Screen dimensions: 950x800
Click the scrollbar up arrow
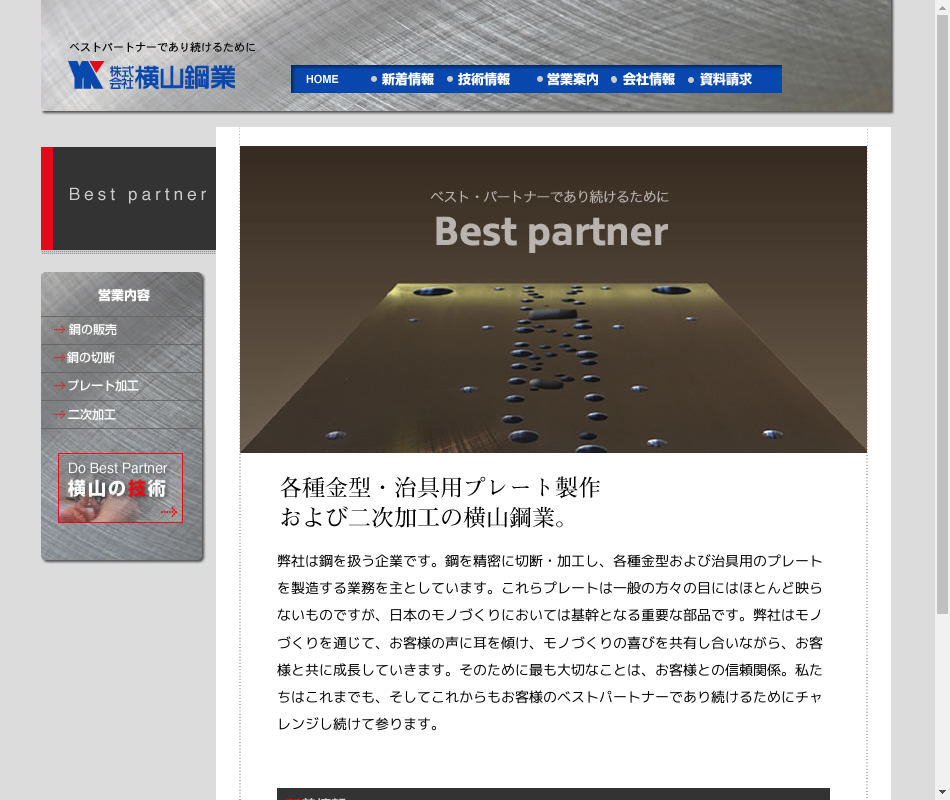(942, 7)
